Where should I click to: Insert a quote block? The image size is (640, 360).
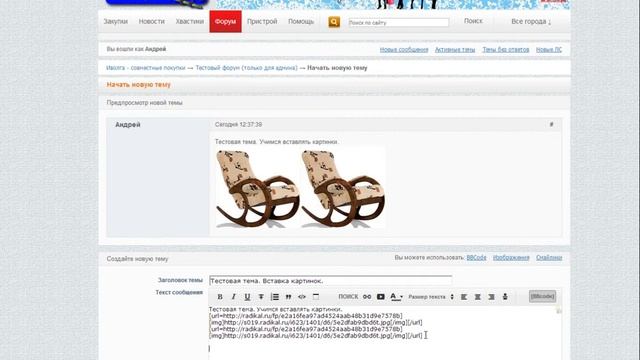click(x=289, y=297)
